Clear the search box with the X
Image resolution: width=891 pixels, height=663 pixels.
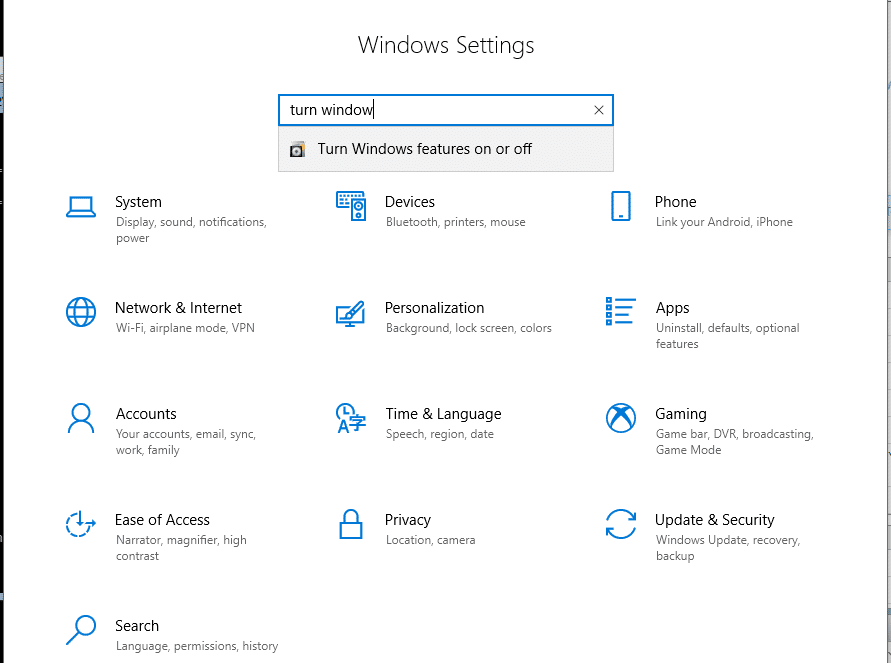pyautogui.click(x=598, y=110)
